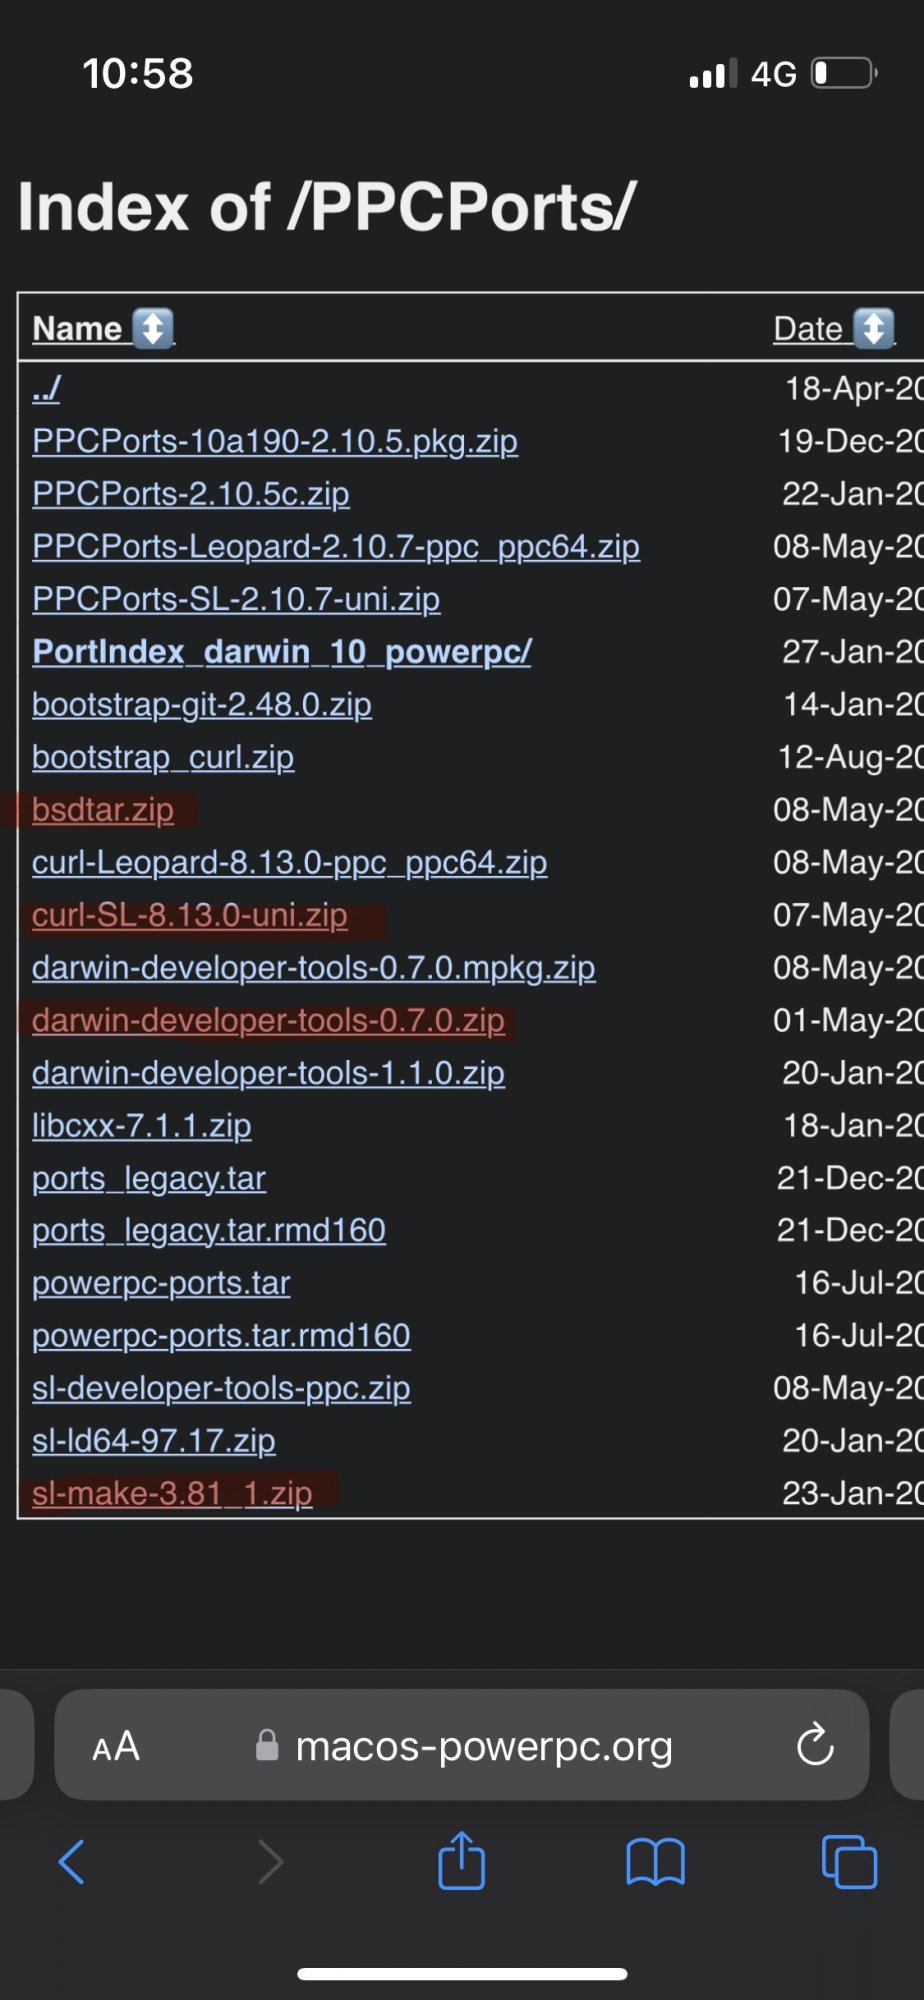
Task: Download ports_legacy.tar.rmd160 checksum
Action: click(x=209, y=1230)
